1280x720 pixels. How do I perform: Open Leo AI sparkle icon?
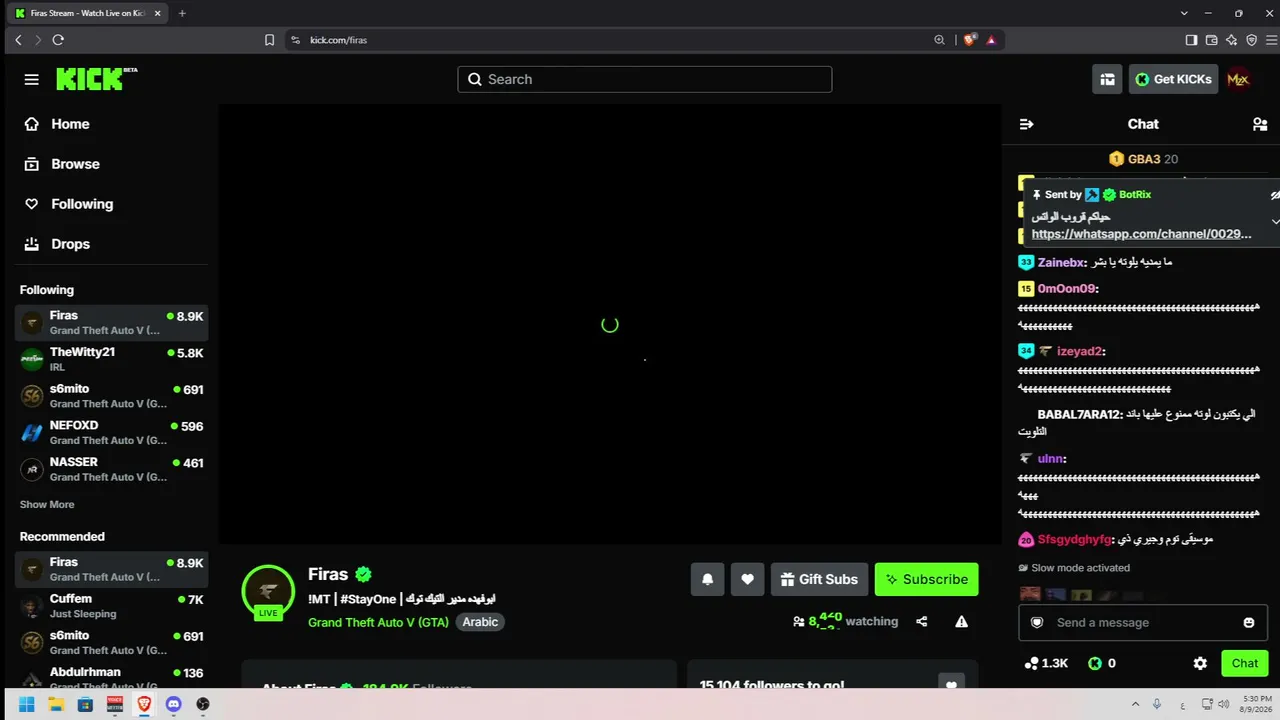(x=1231, y=40)
